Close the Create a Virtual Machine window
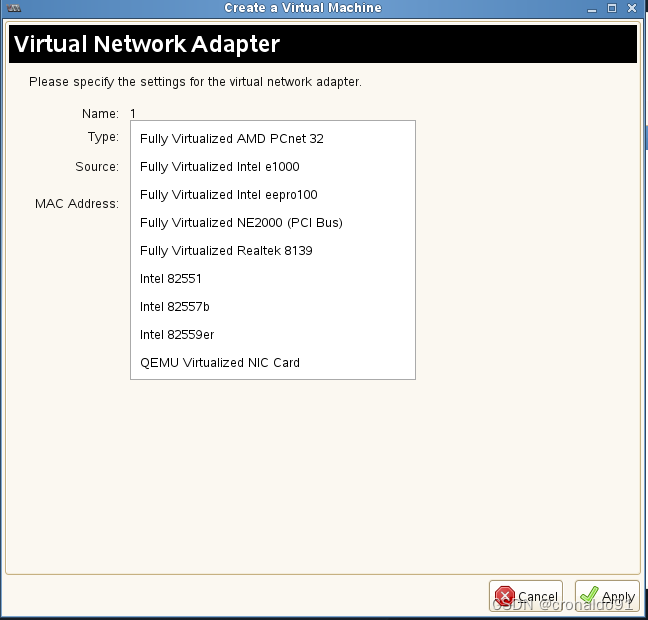This screenshot has width=648, height=620. [x=632, y=8]
